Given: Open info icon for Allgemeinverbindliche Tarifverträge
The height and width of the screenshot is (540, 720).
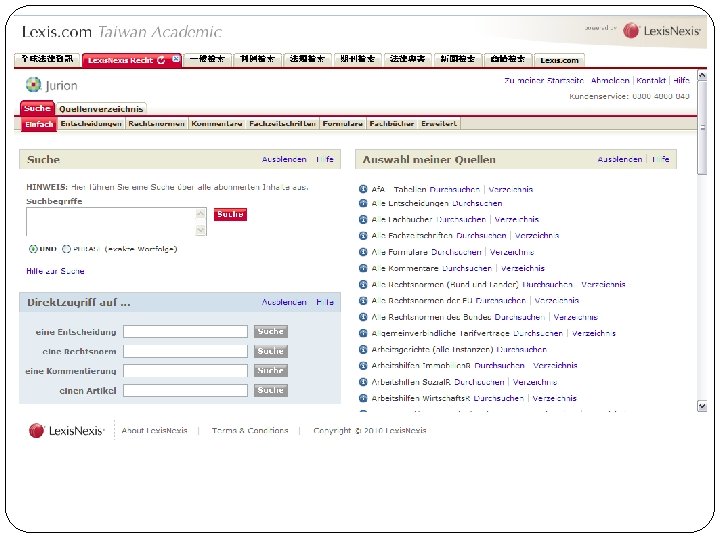Looking at the screenshot, I should tap(363, 333).
